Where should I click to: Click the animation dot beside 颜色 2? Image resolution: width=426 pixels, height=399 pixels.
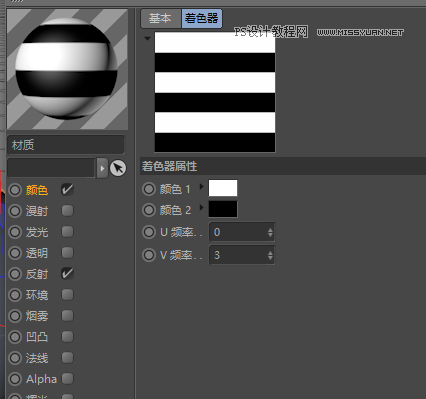pyautogui.click(x=149, y=210)
